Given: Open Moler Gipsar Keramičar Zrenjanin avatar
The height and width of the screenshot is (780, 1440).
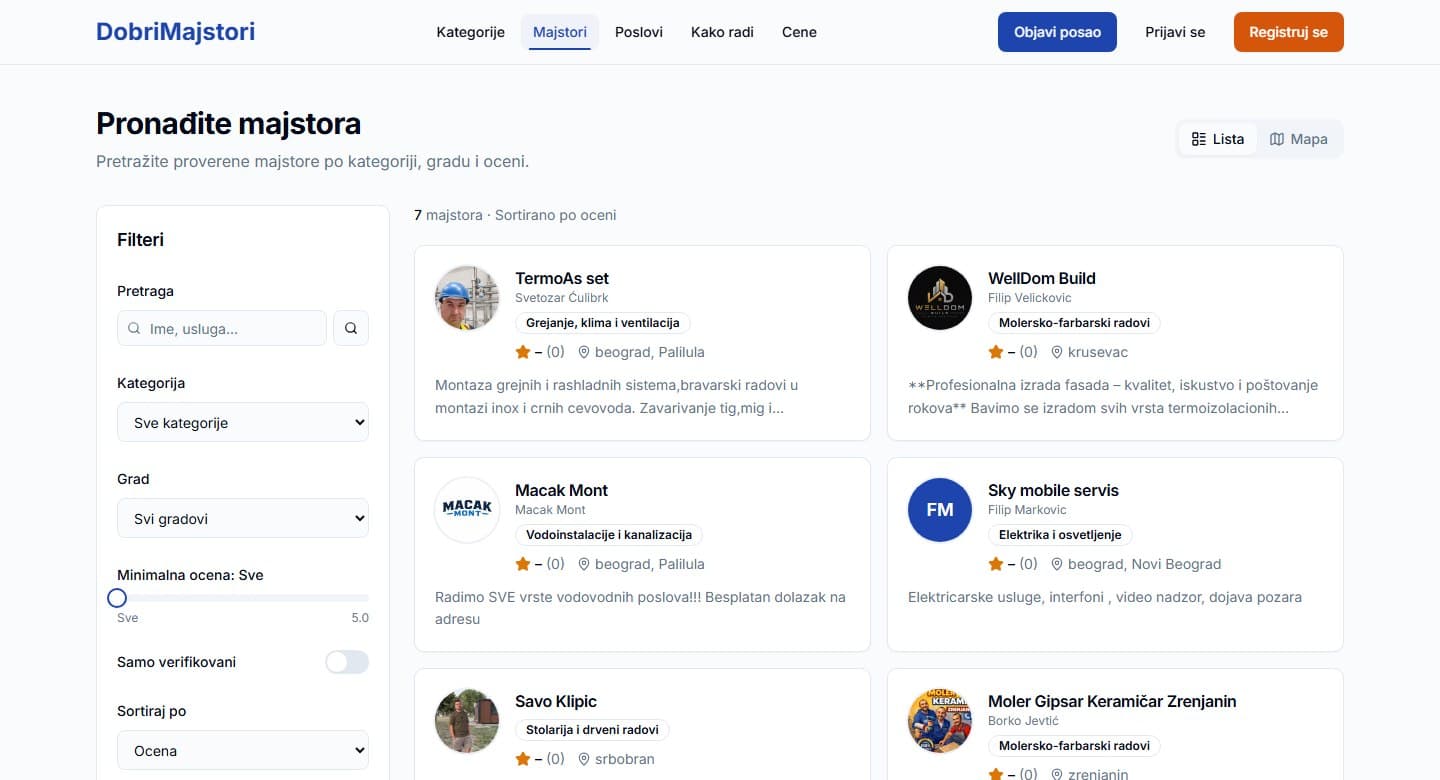Looking at the screenshot, I should click(940, 721).
